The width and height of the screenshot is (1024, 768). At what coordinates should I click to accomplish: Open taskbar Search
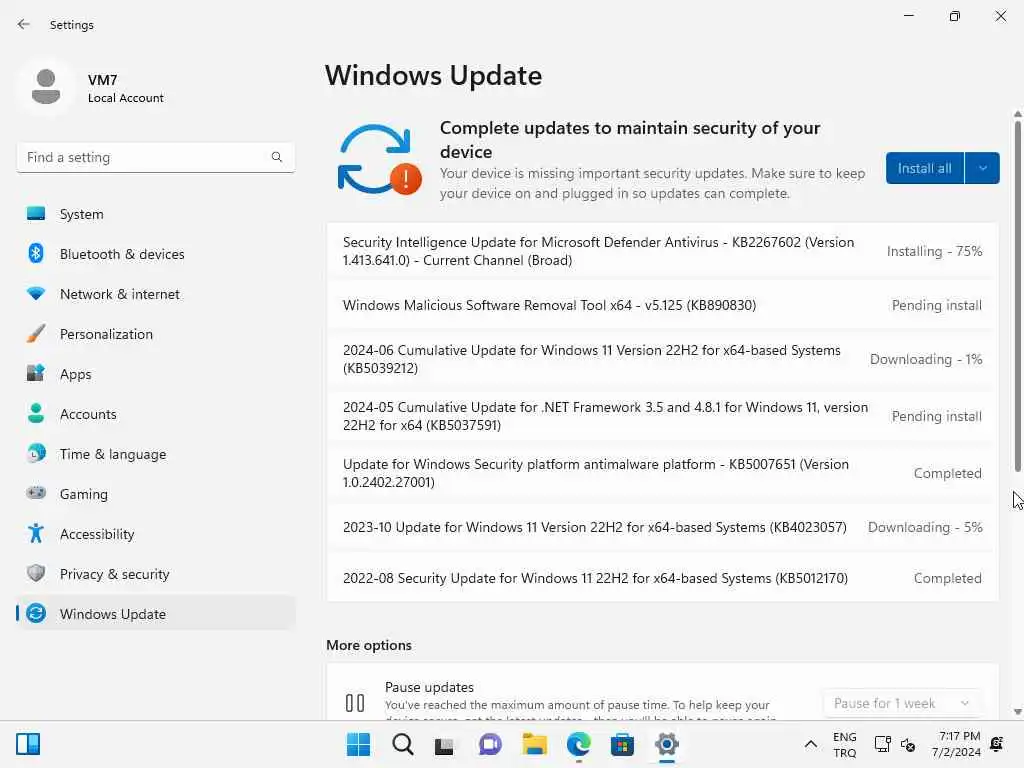click(x=402, y=744)
